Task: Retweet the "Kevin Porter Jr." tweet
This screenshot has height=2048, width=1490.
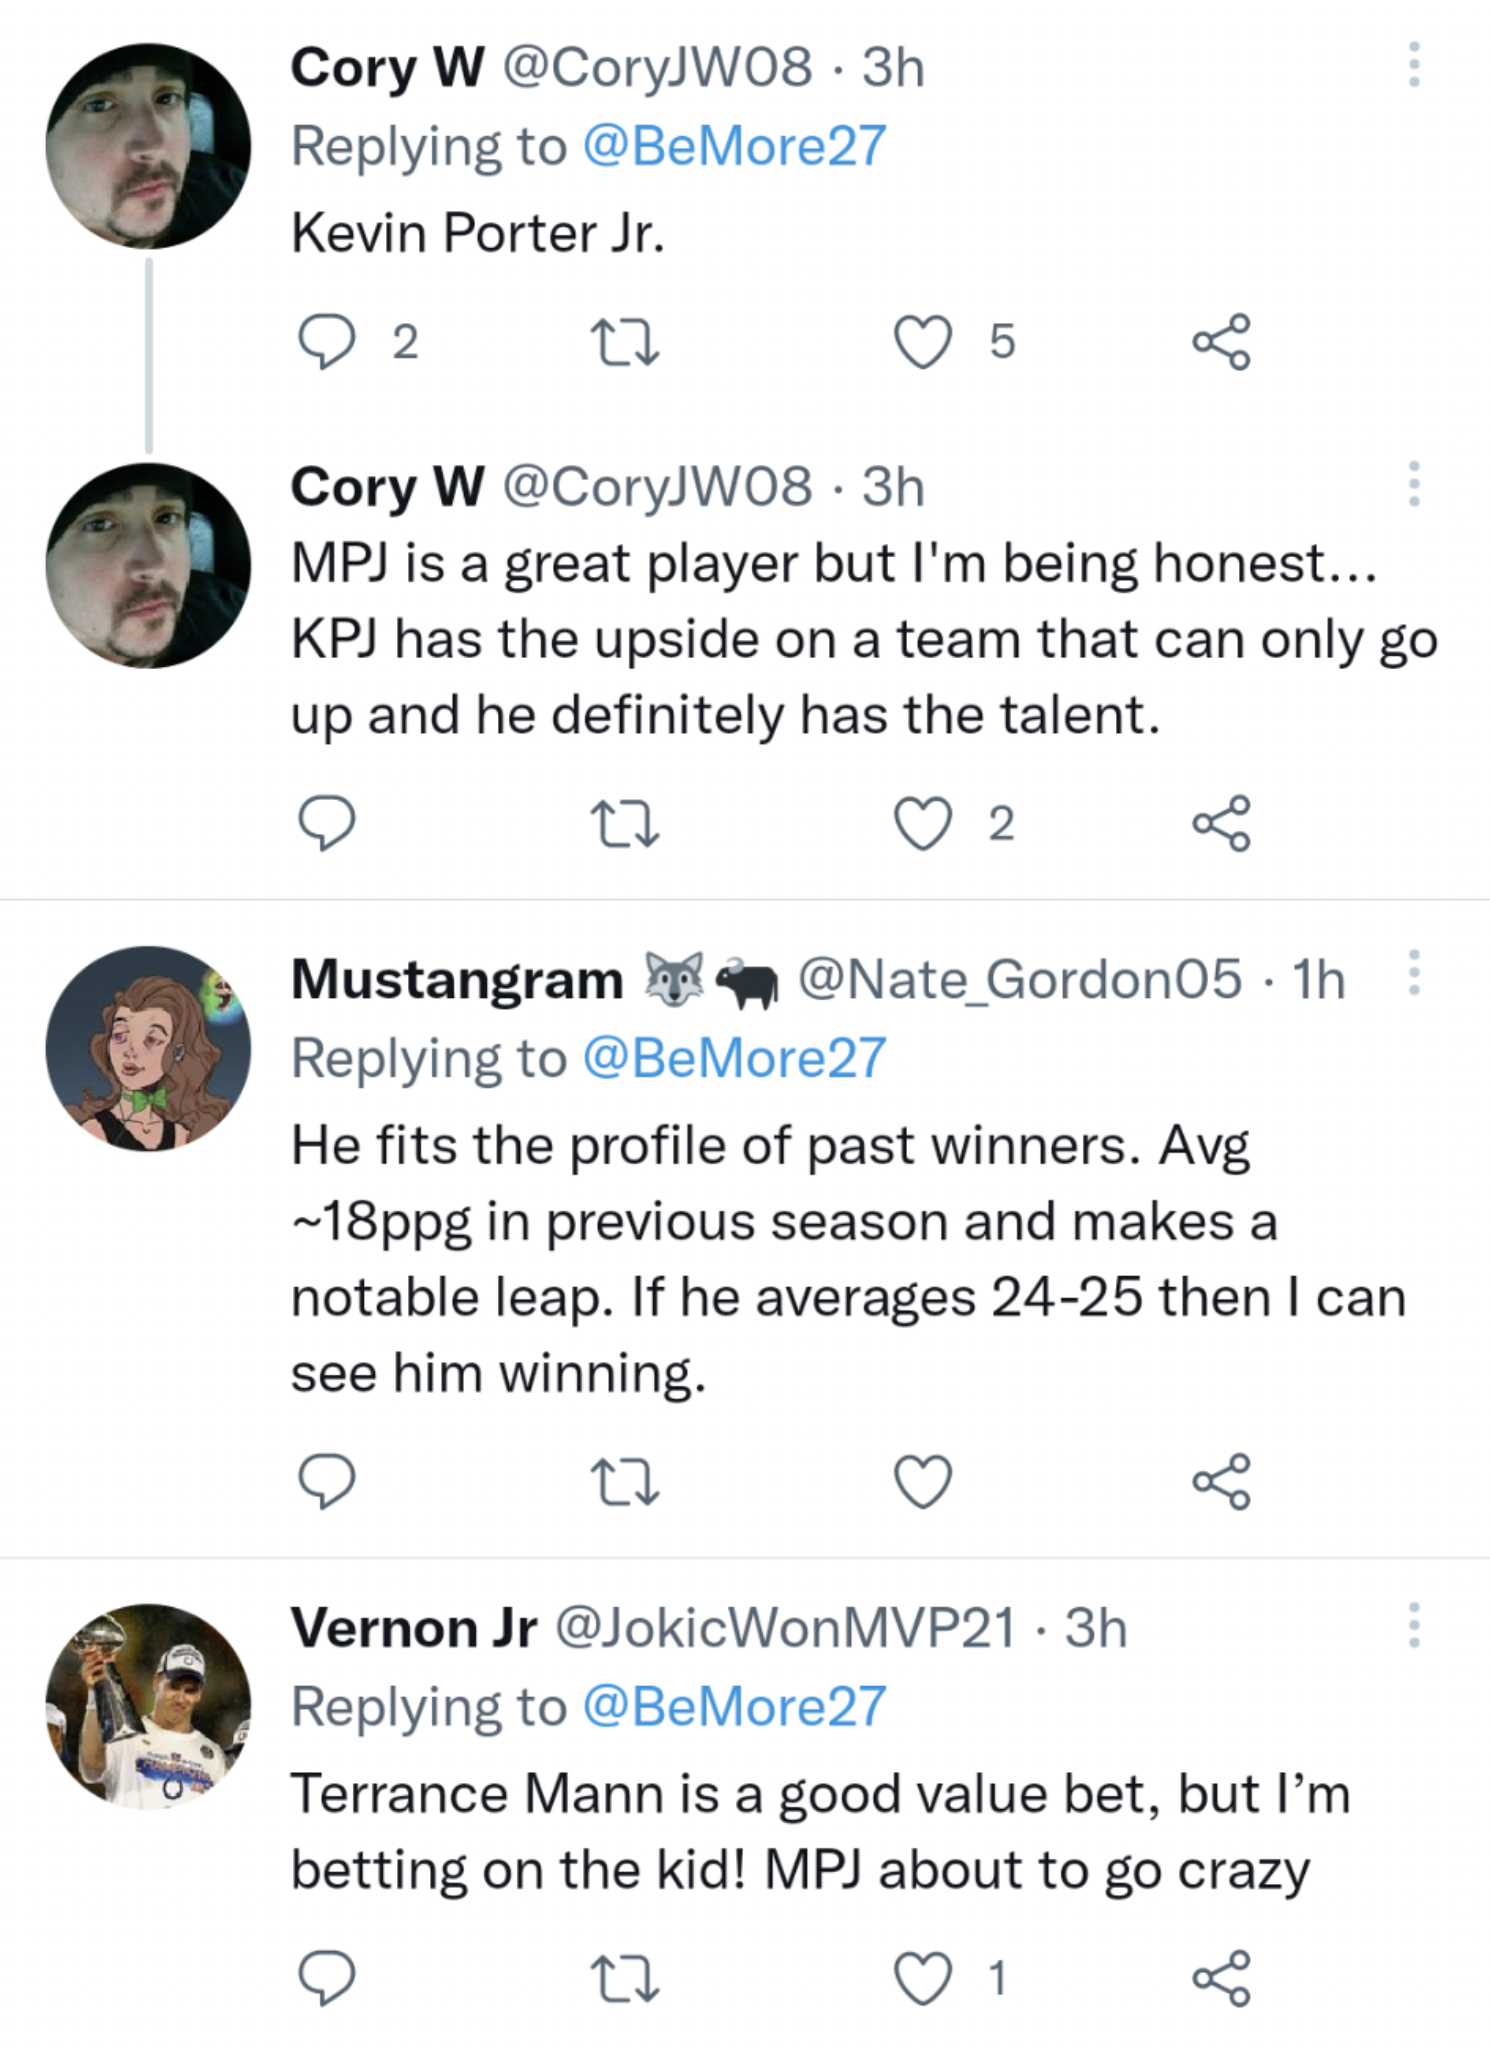Action: click(624, 342)
